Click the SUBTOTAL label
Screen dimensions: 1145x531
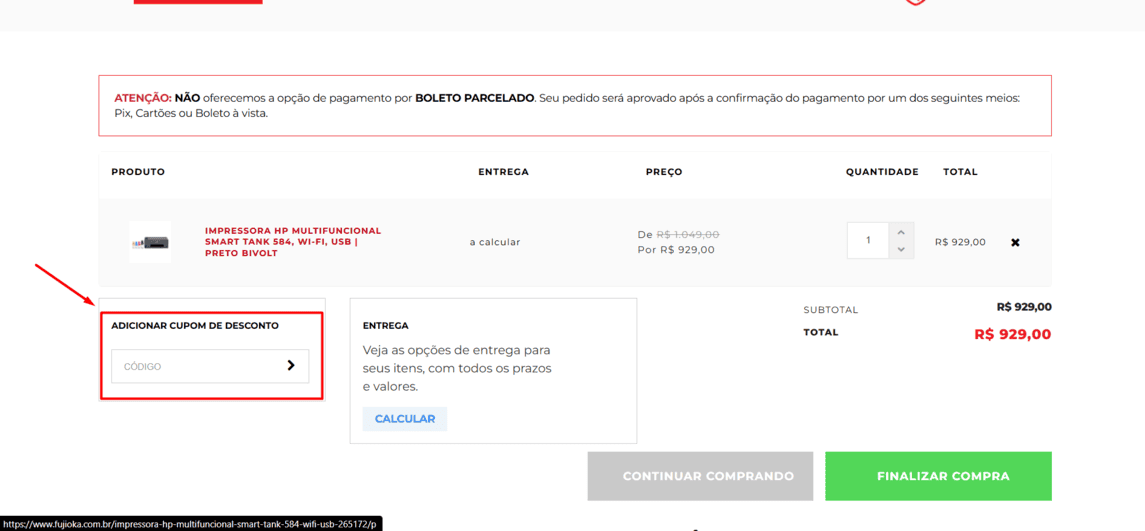coord(831,310)
